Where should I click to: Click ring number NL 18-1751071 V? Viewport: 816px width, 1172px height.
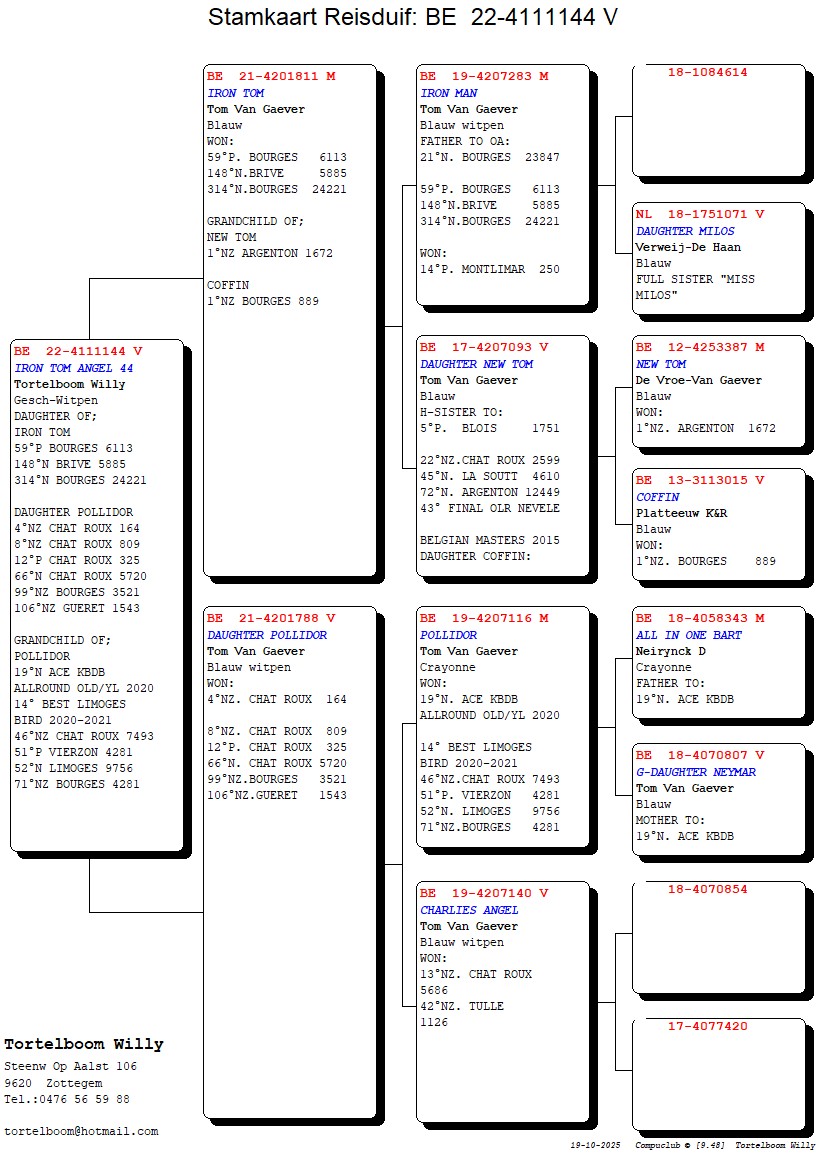pyautogui.click(x=700, y=214)
